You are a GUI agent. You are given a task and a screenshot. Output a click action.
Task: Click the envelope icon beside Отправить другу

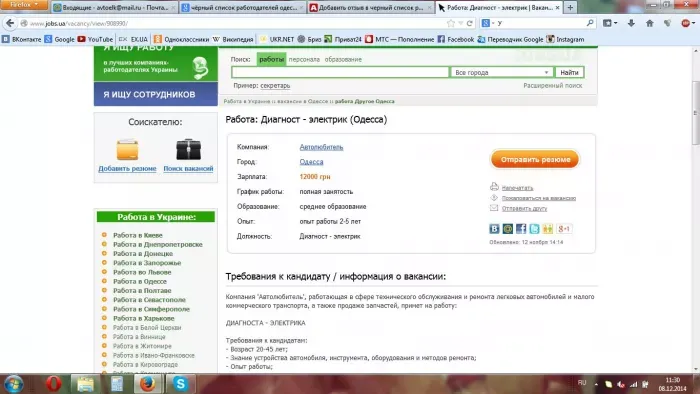click(494, 208)
